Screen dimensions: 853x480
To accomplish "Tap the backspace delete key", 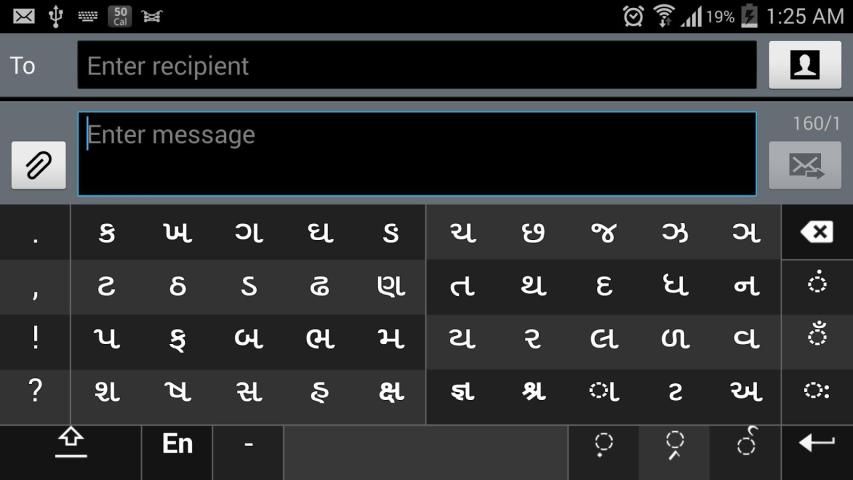I will click(x=817, y=233).
